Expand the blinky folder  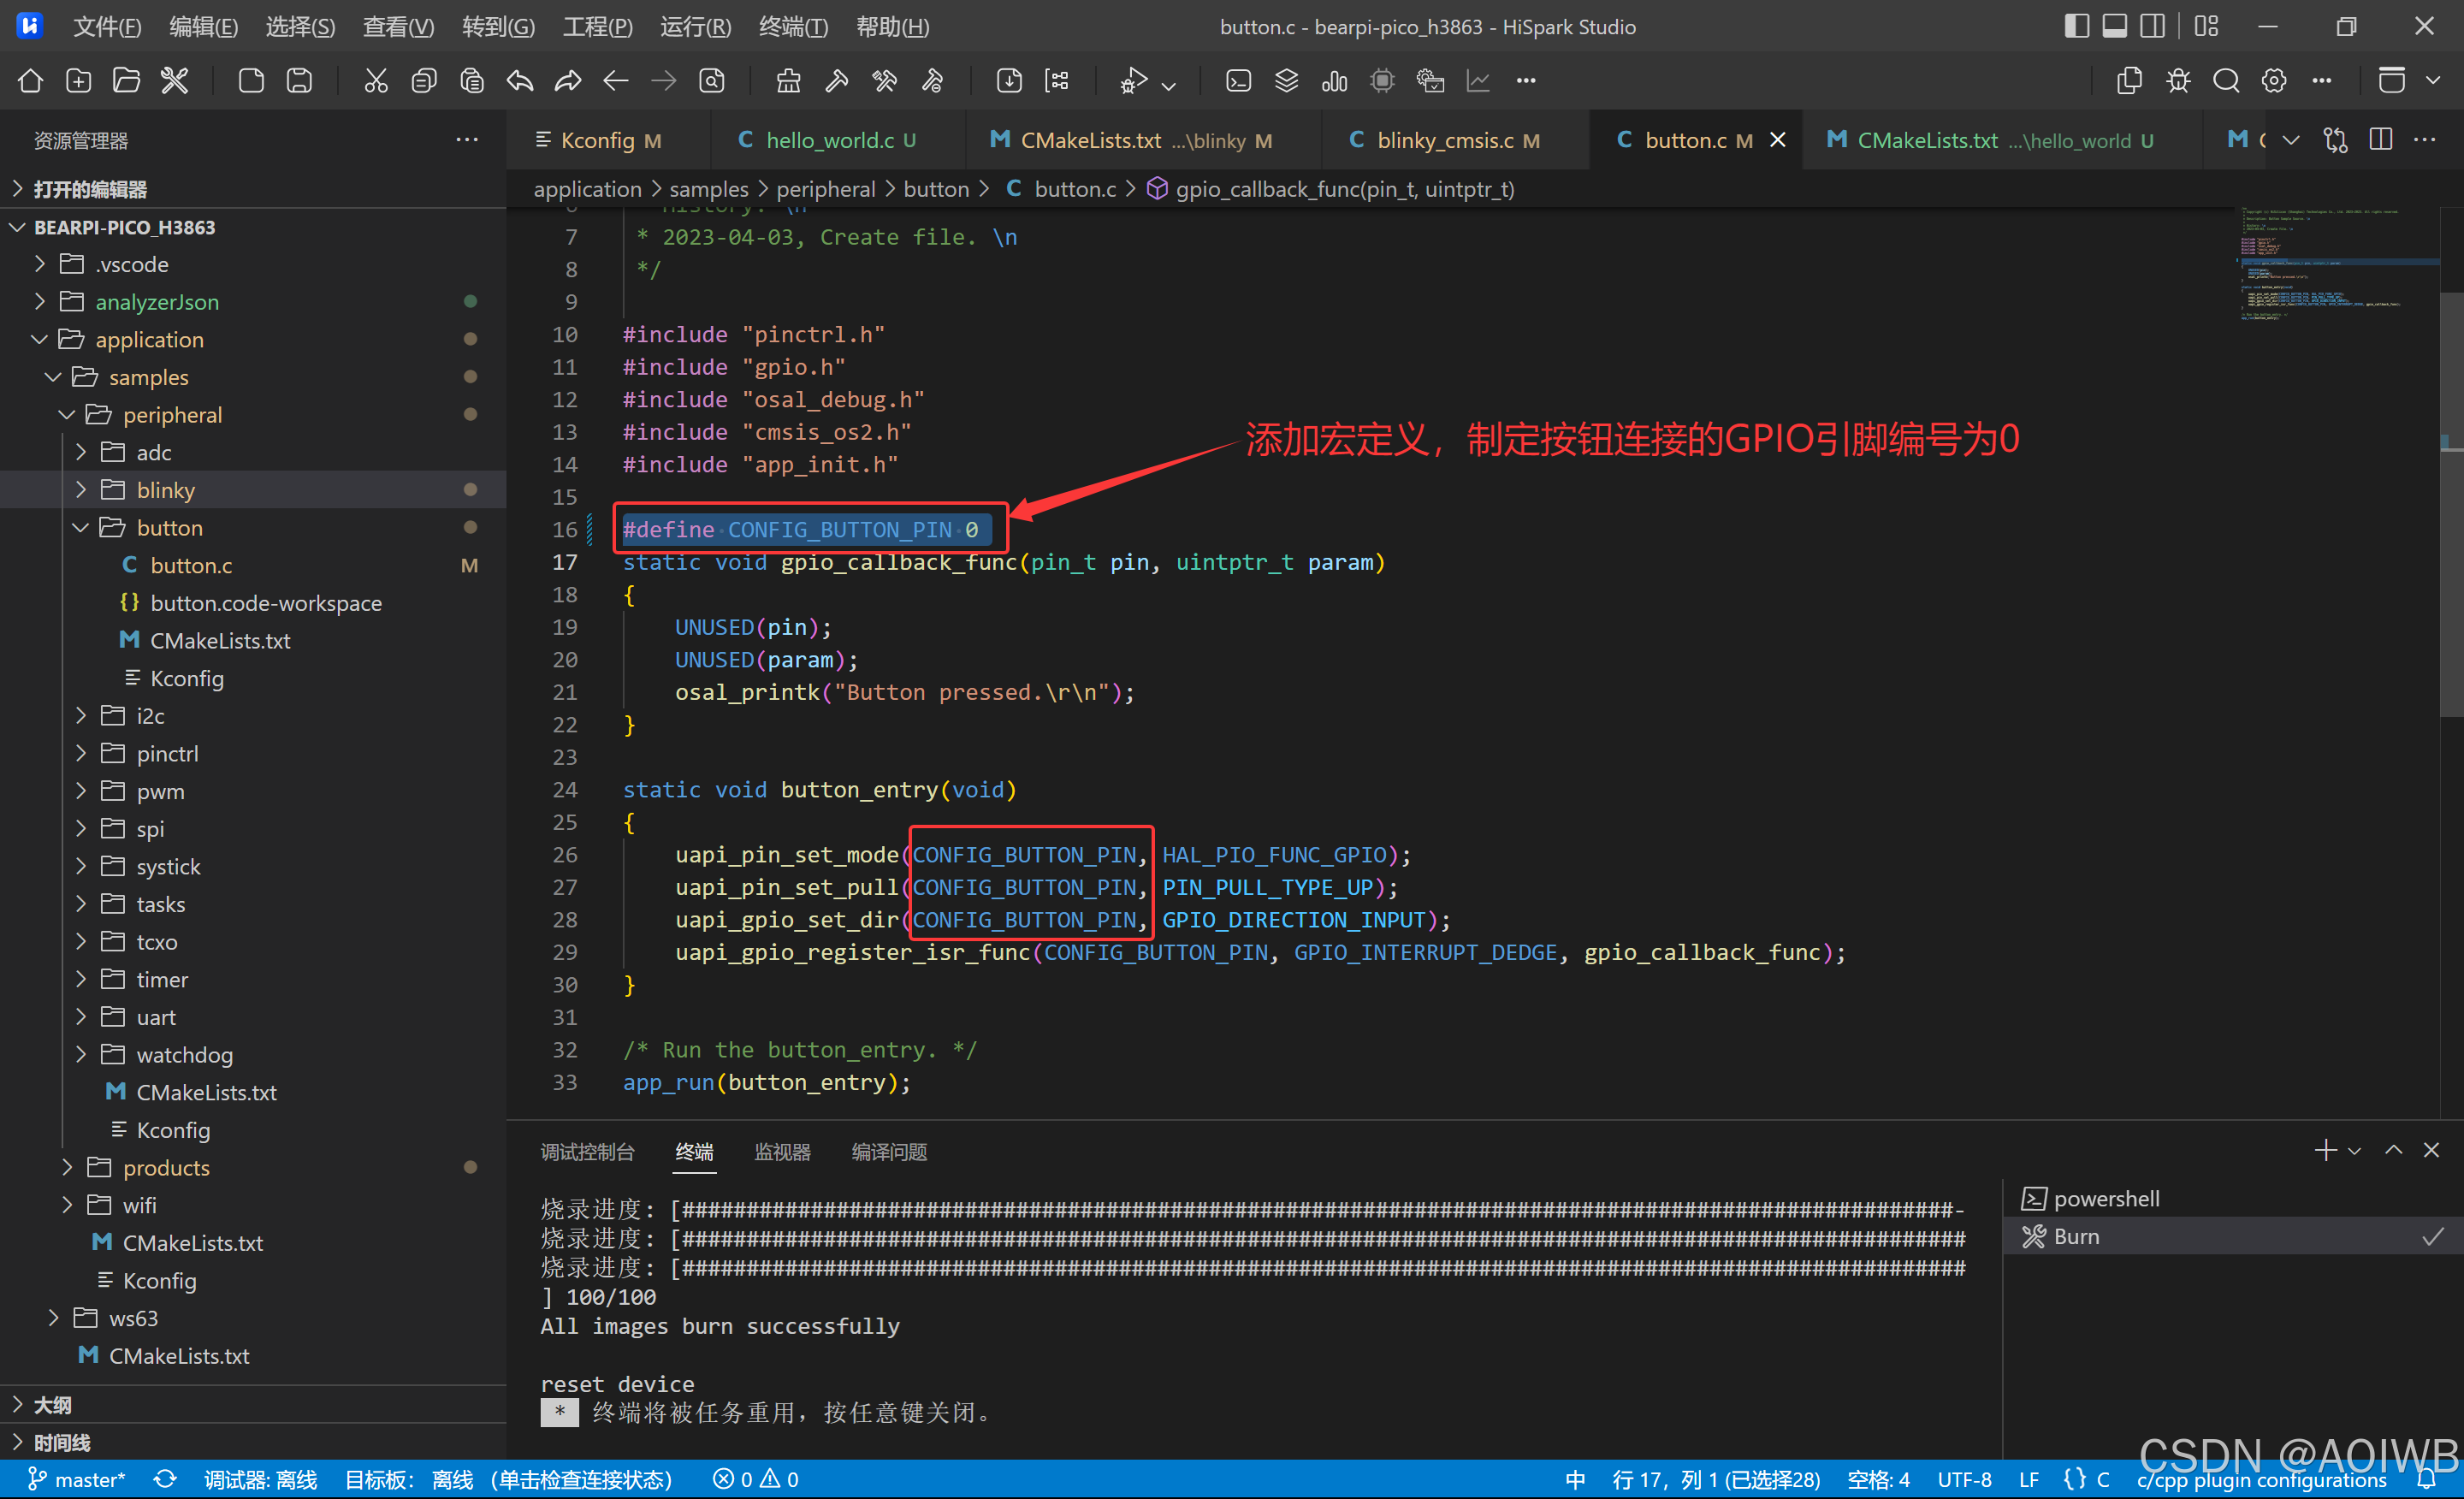165,490
